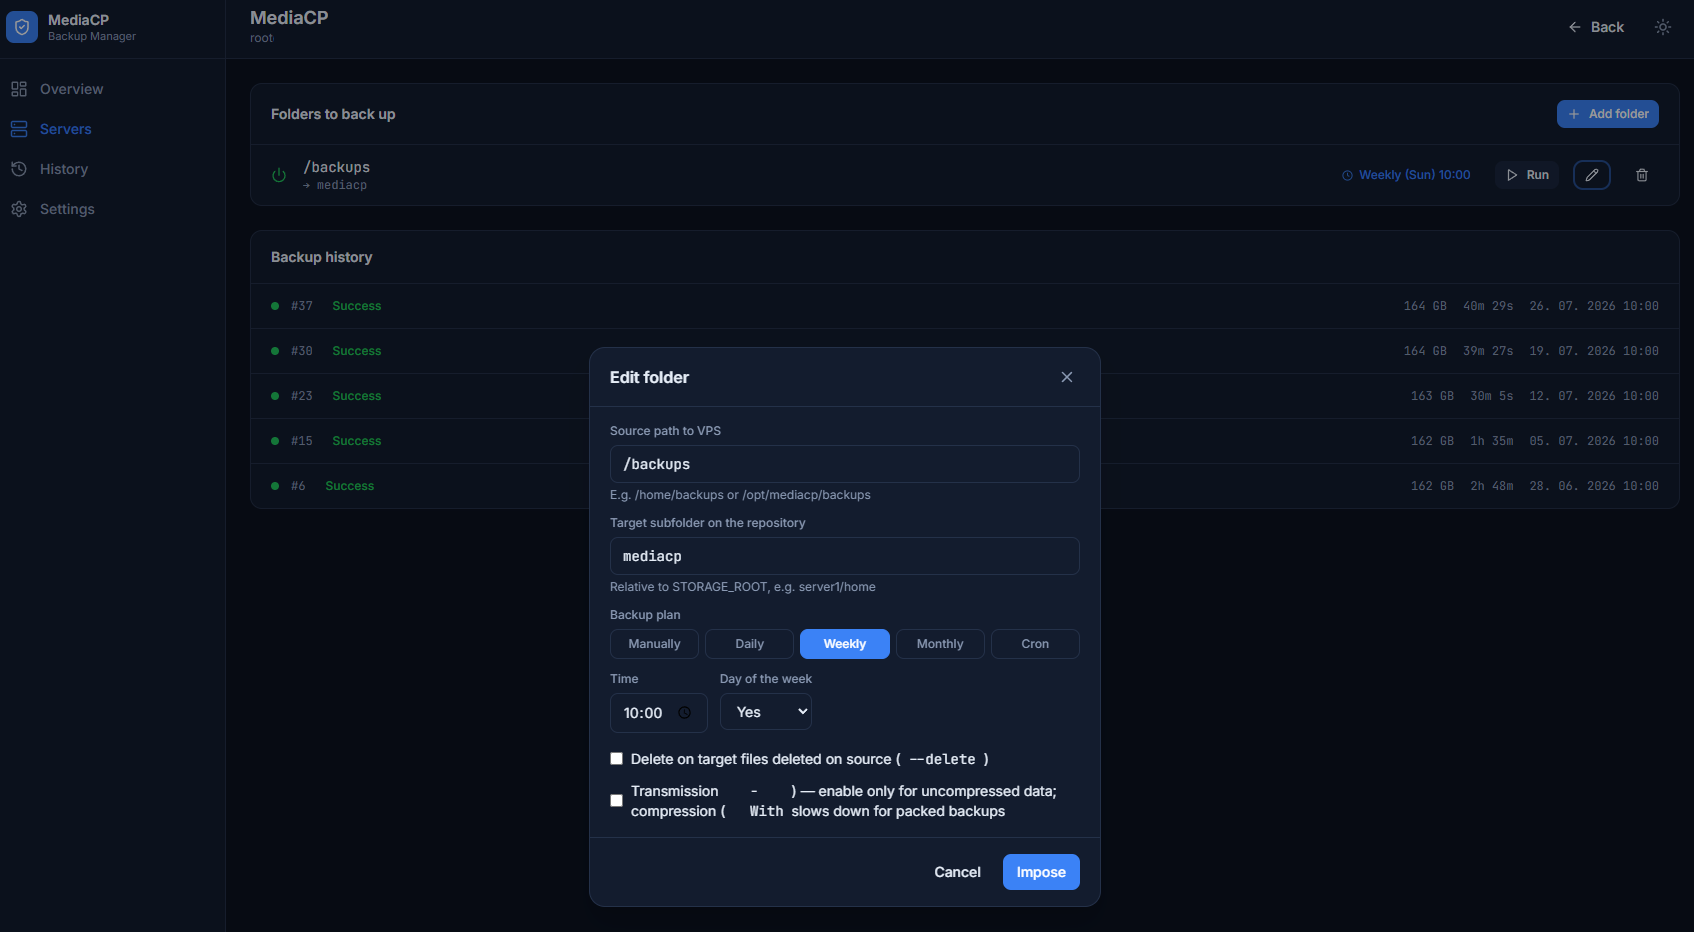This screenshot has height=932, width=1694.
Task: Click the 28. 06. 2026 10:00 timestamp
Action: (1594, 486)
